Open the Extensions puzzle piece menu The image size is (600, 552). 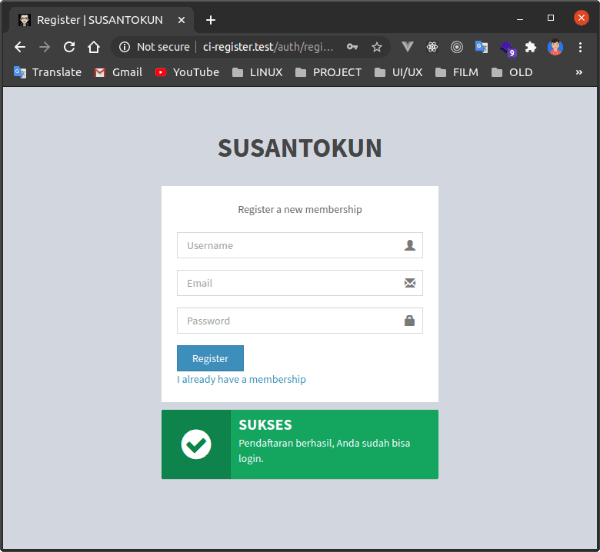click(x=531, y=47)
